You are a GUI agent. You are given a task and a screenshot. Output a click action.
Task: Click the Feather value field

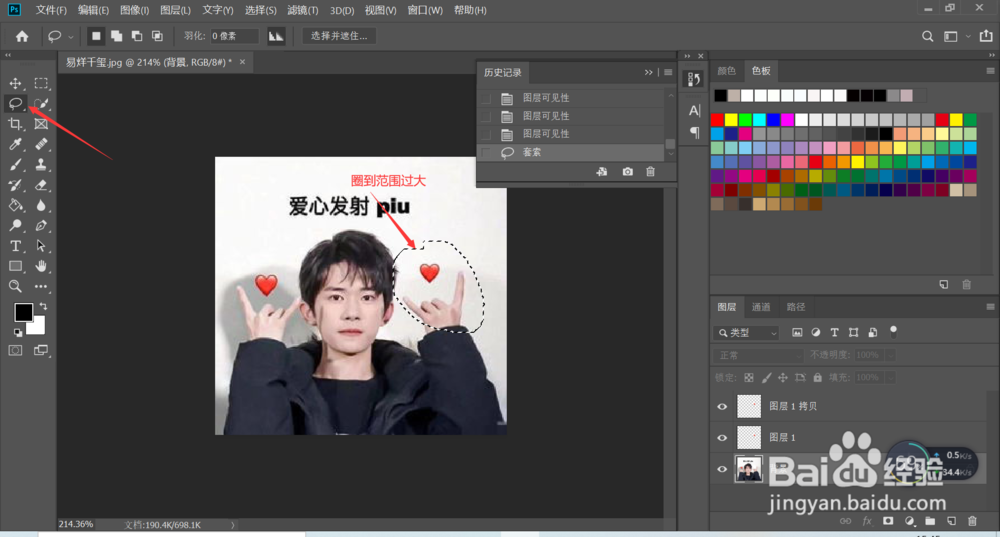pyautogui.click(x=234, y=36)
